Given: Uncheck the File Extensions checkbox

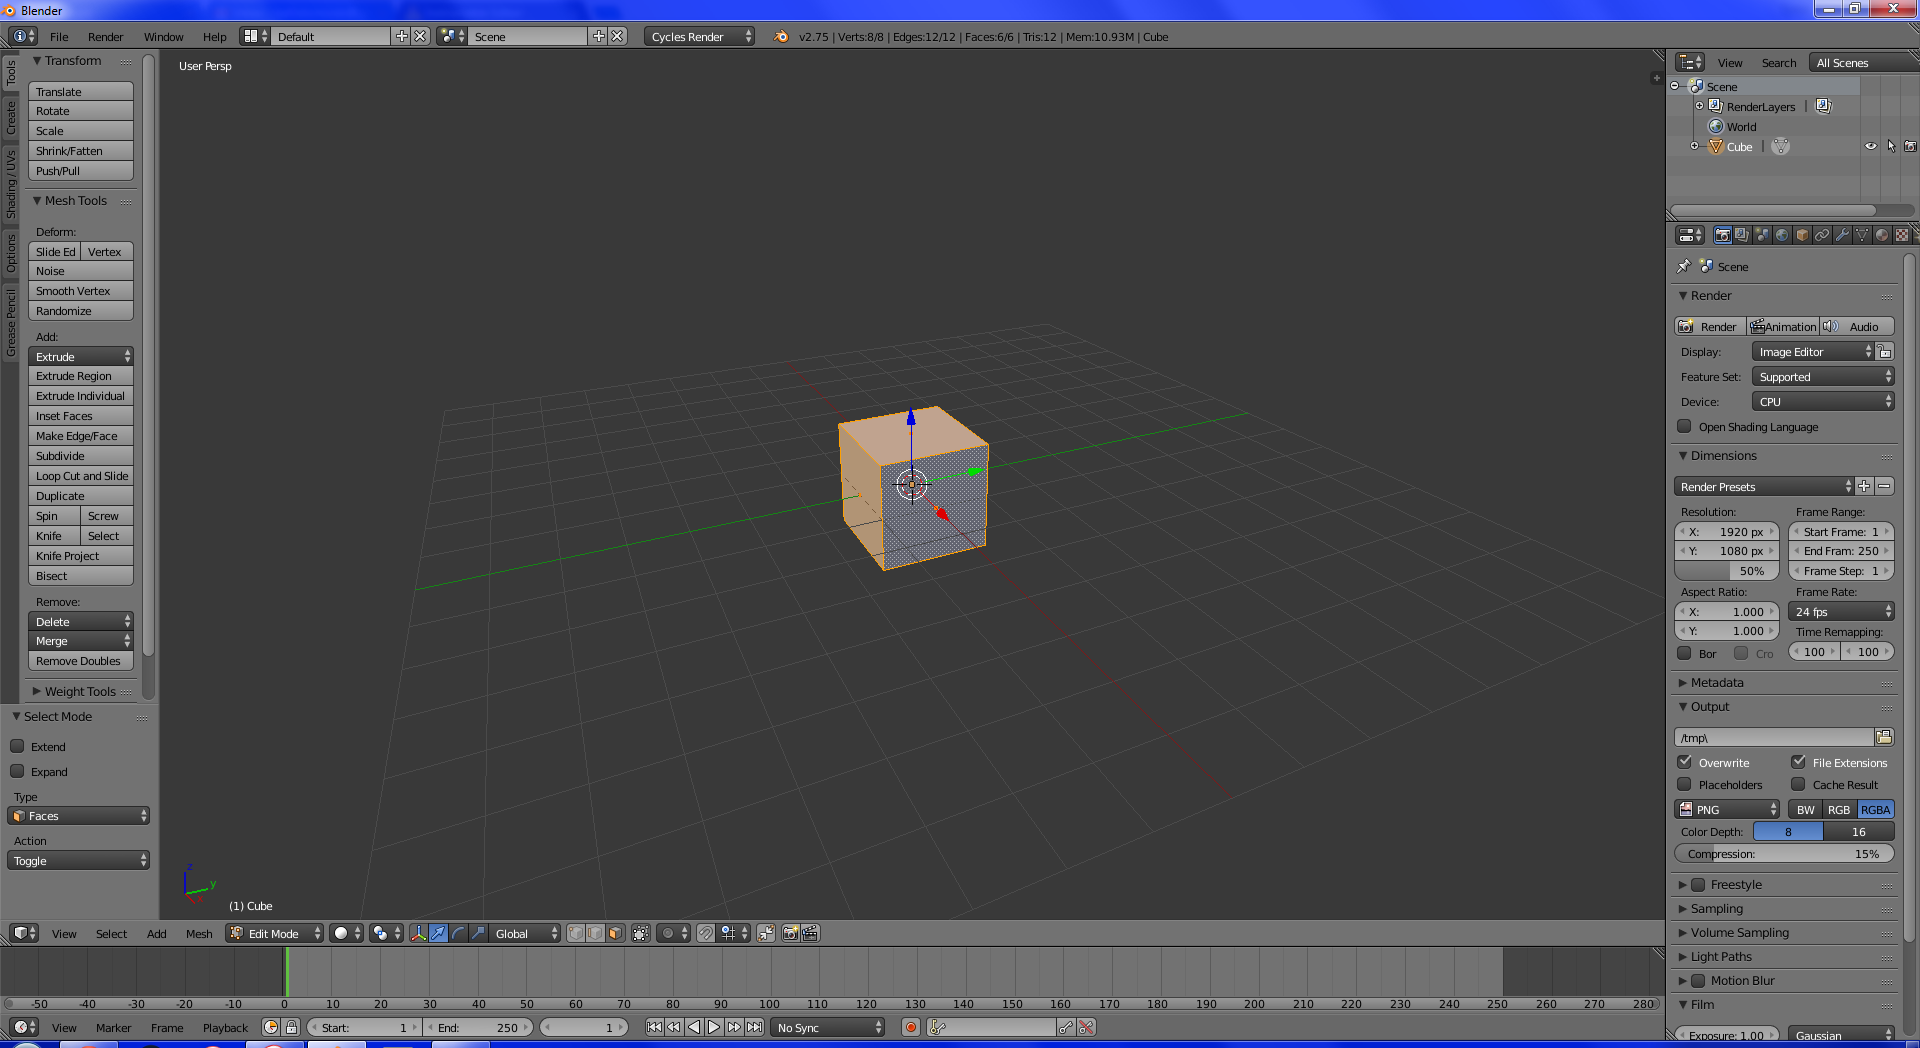Looking at the screenshot, I should (1799, 762).
